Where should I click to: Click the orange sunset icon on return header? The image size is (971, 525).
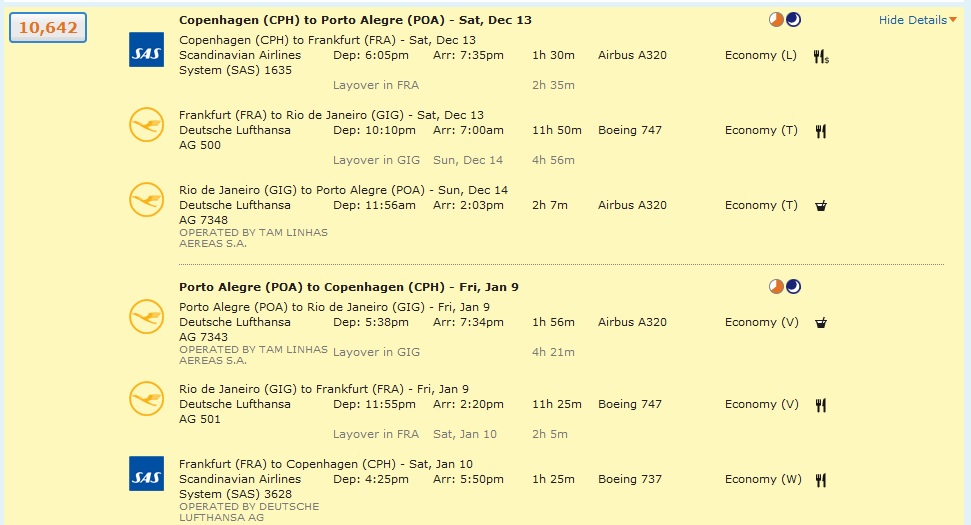(776, 287)
